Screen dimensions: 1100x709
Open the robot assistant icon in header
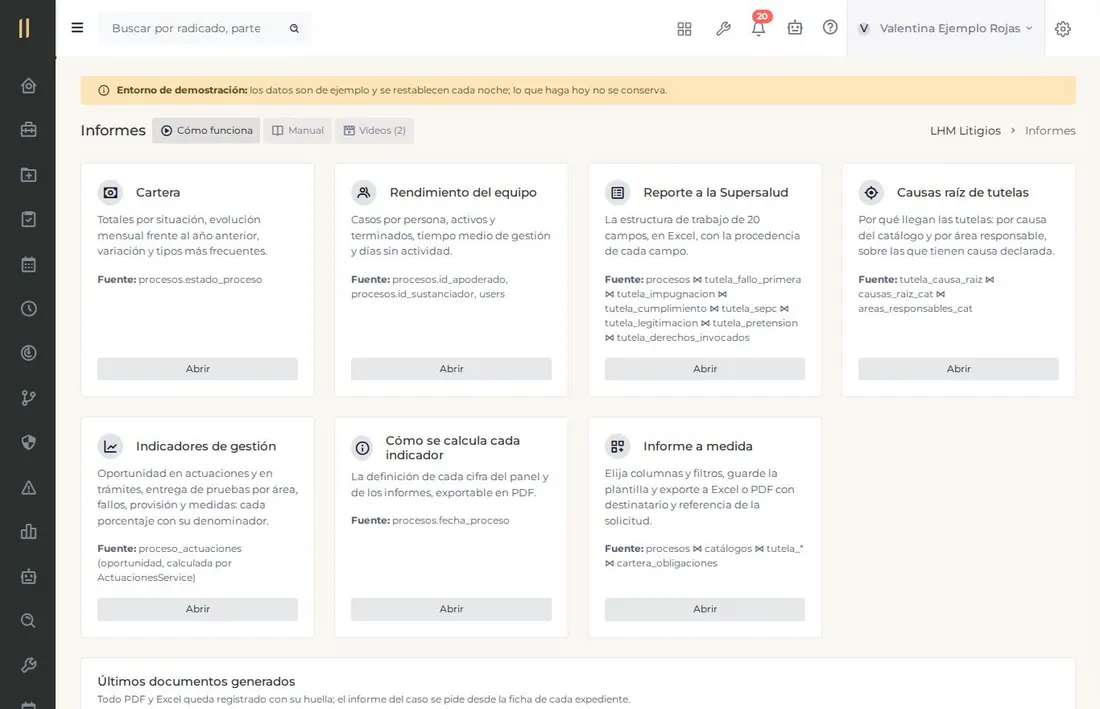click(x=795, y=28)
